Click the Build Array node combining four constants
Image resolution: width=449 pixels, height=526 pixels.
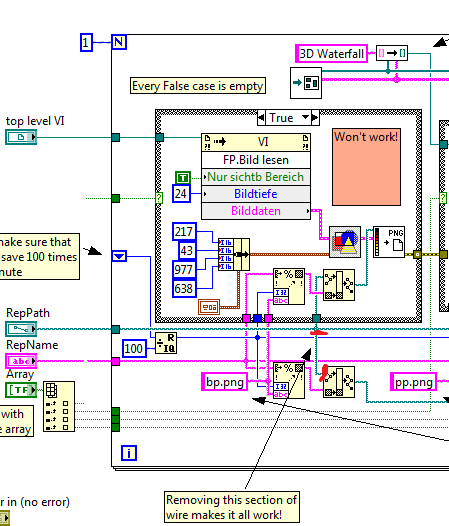click(234, 254)
